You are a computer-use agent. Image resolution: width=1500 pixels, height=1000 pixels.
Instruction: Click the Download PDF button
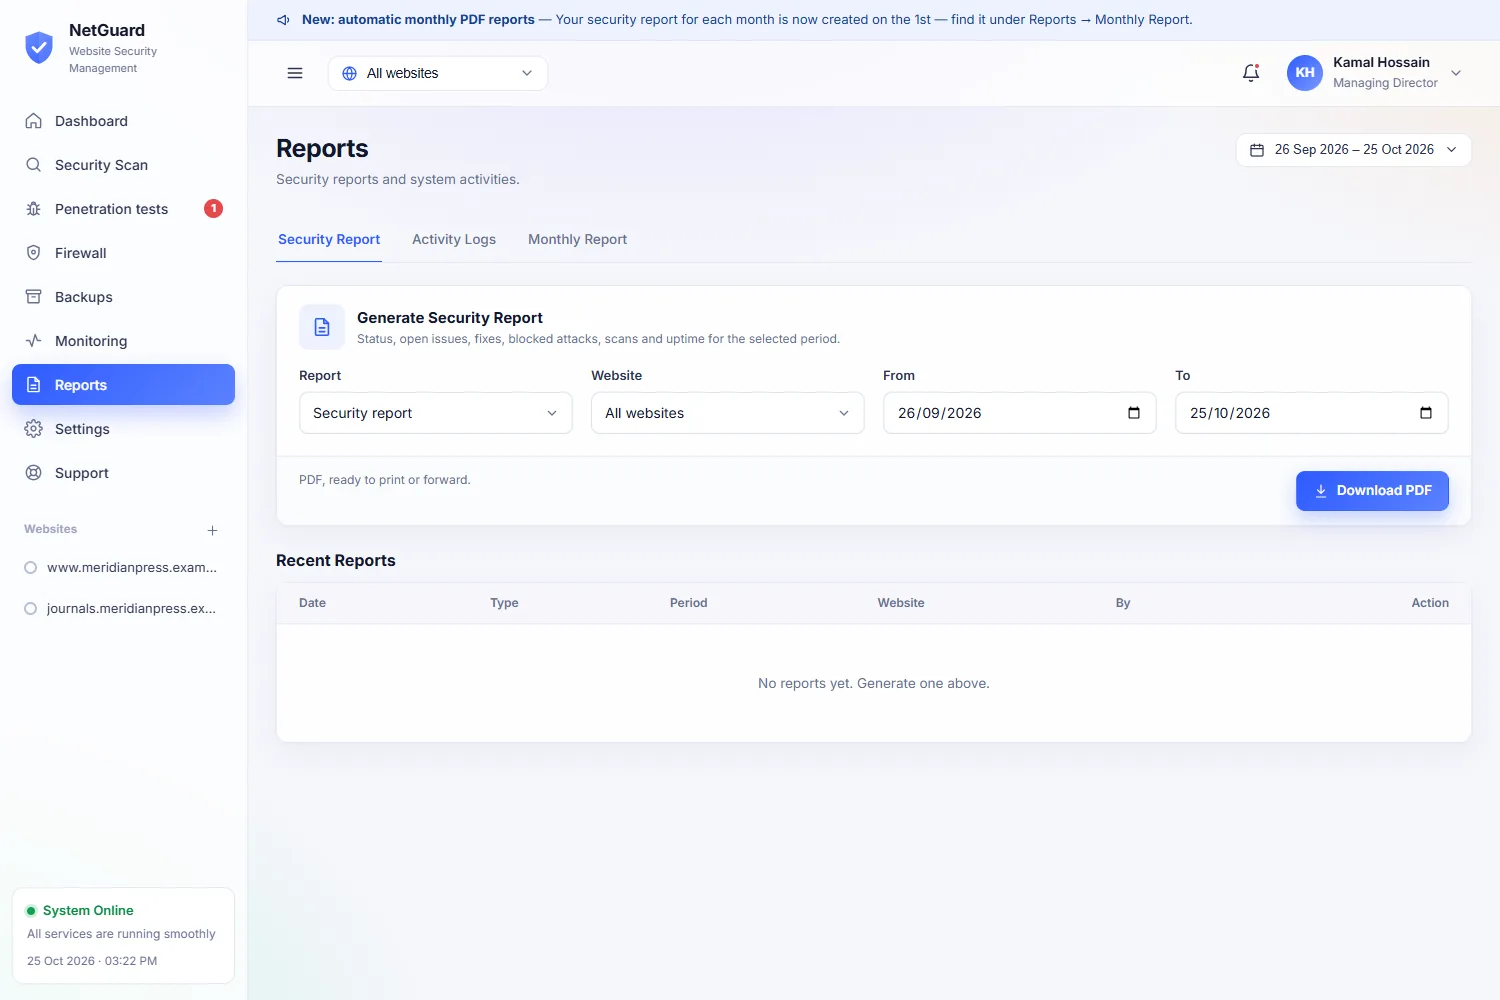click(1372, 491)
